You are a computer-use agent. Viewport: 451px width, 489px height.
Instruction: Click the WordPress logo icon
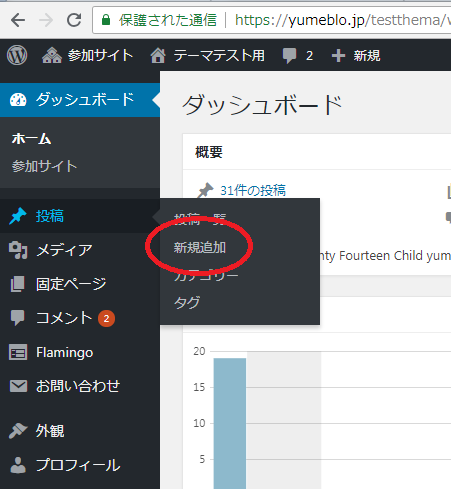coord(17,55)
